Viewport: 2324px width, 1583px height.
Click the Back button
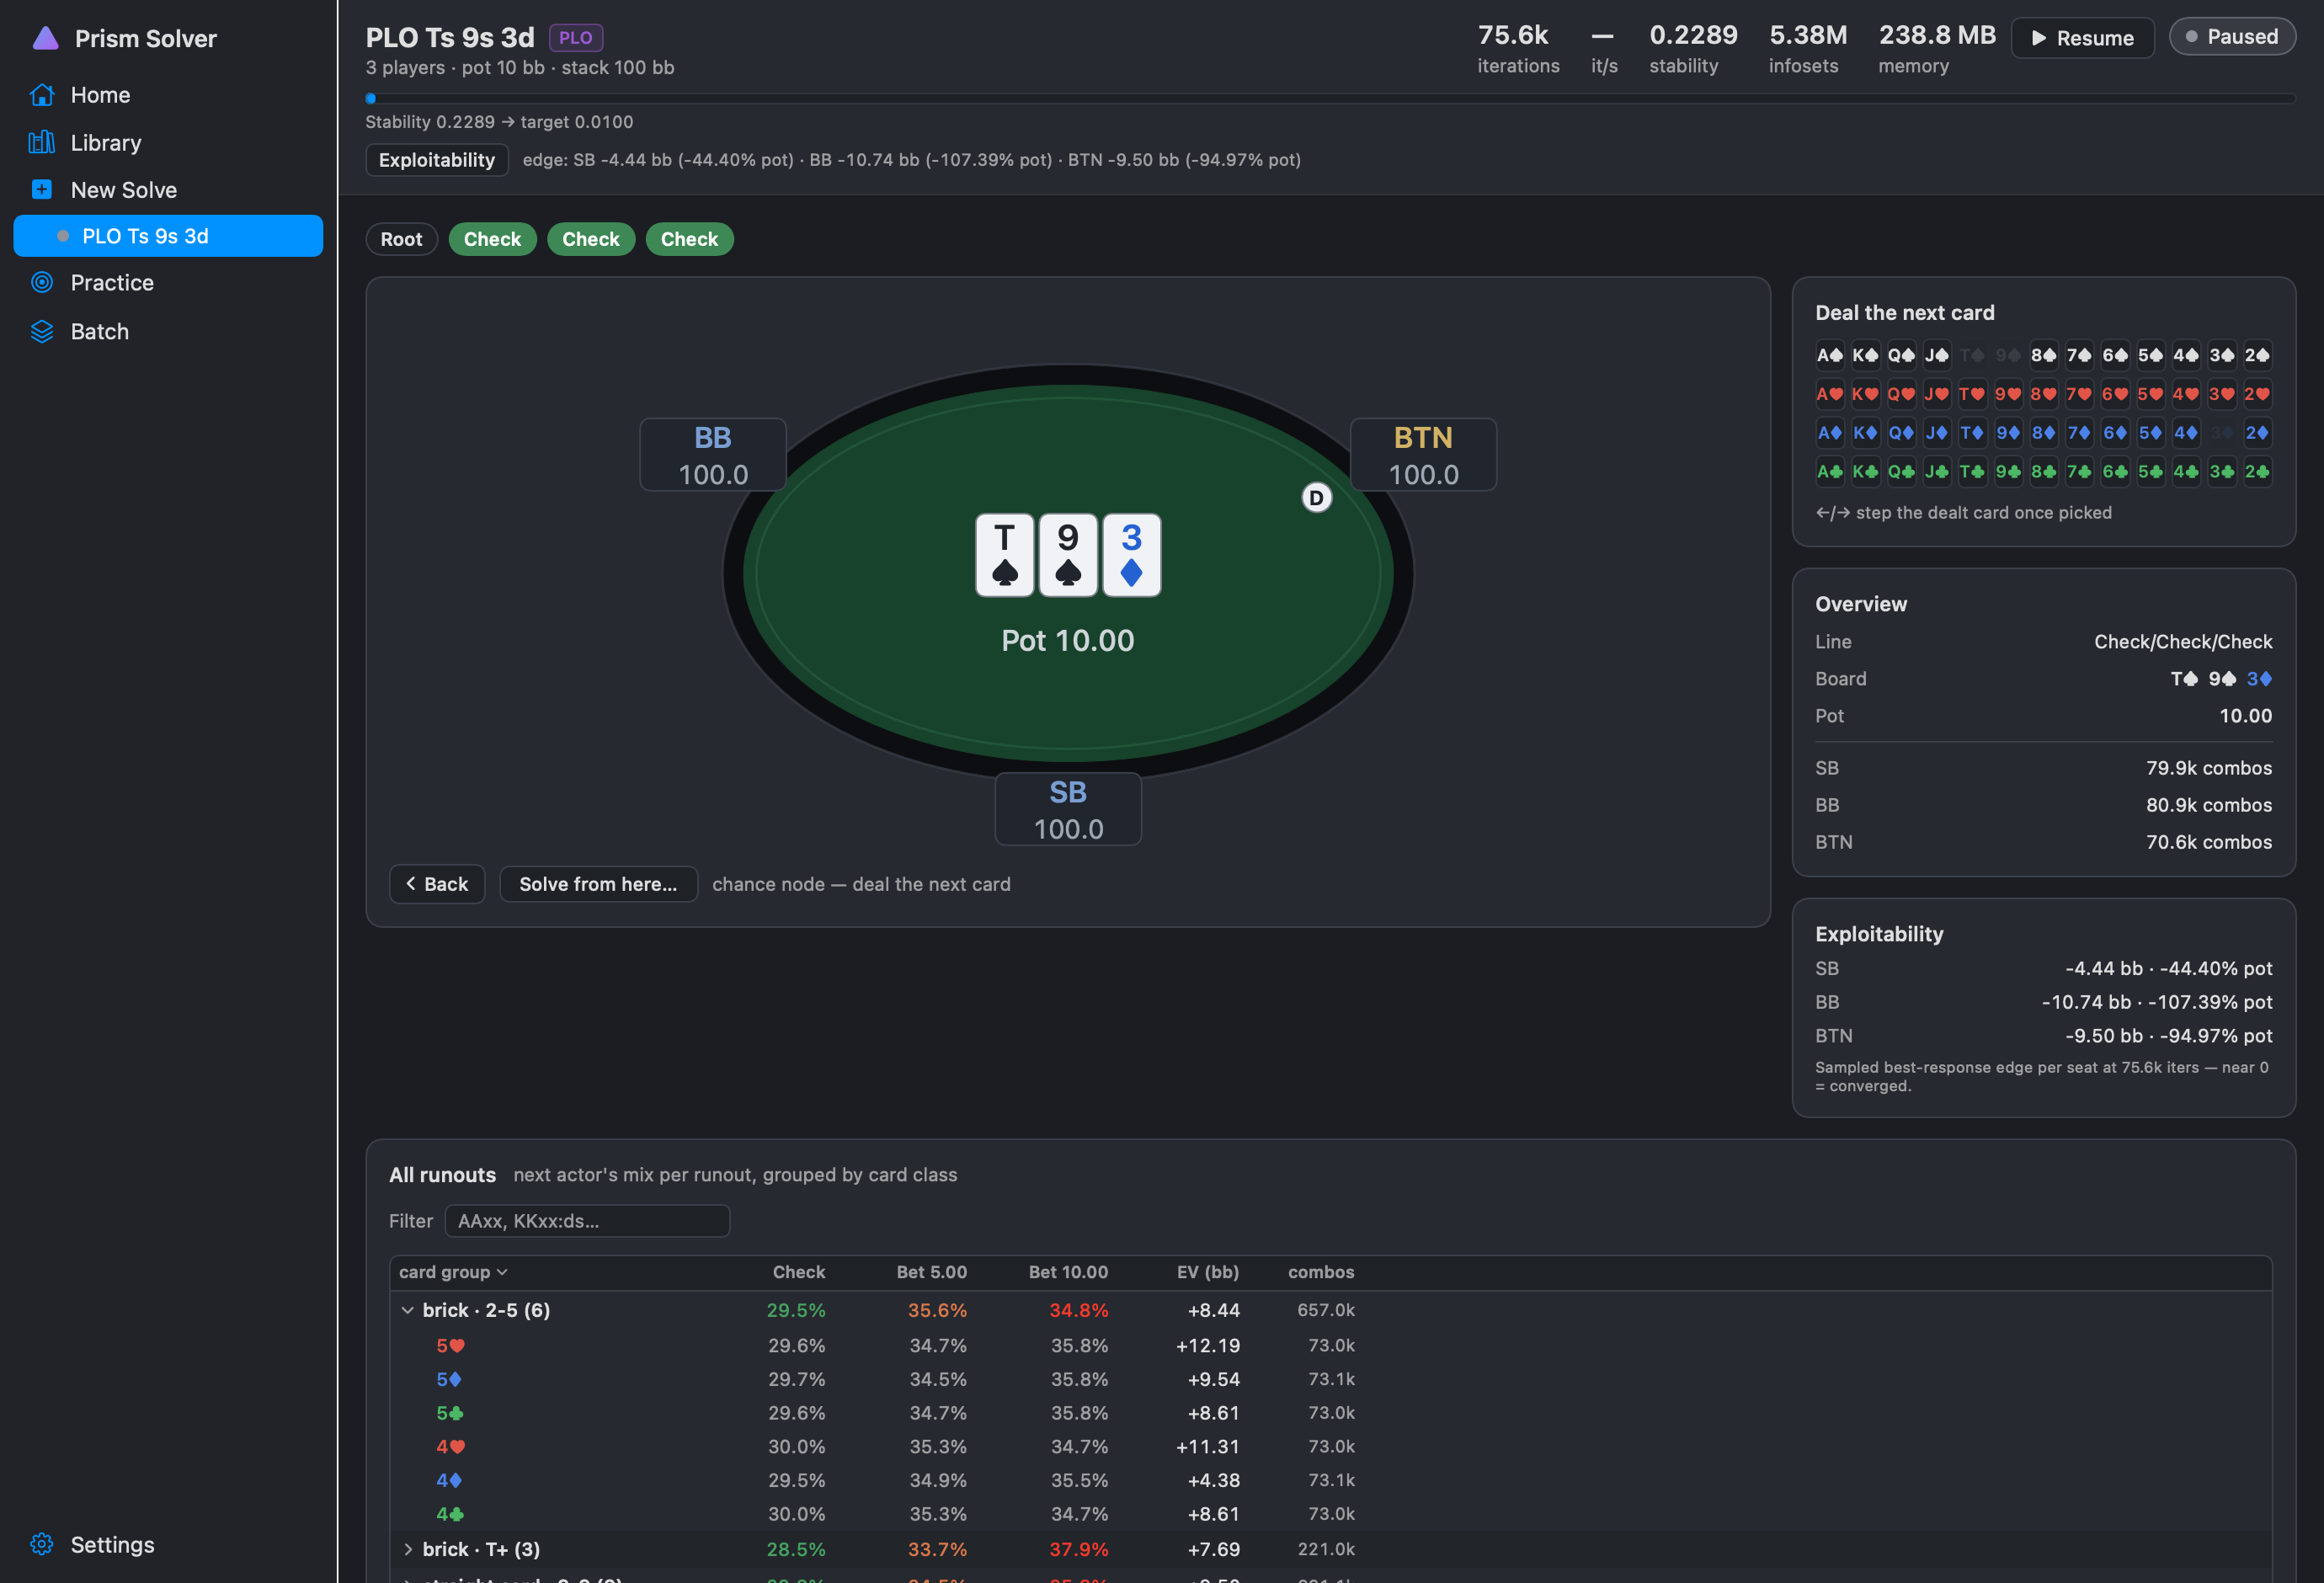[437, 884]
